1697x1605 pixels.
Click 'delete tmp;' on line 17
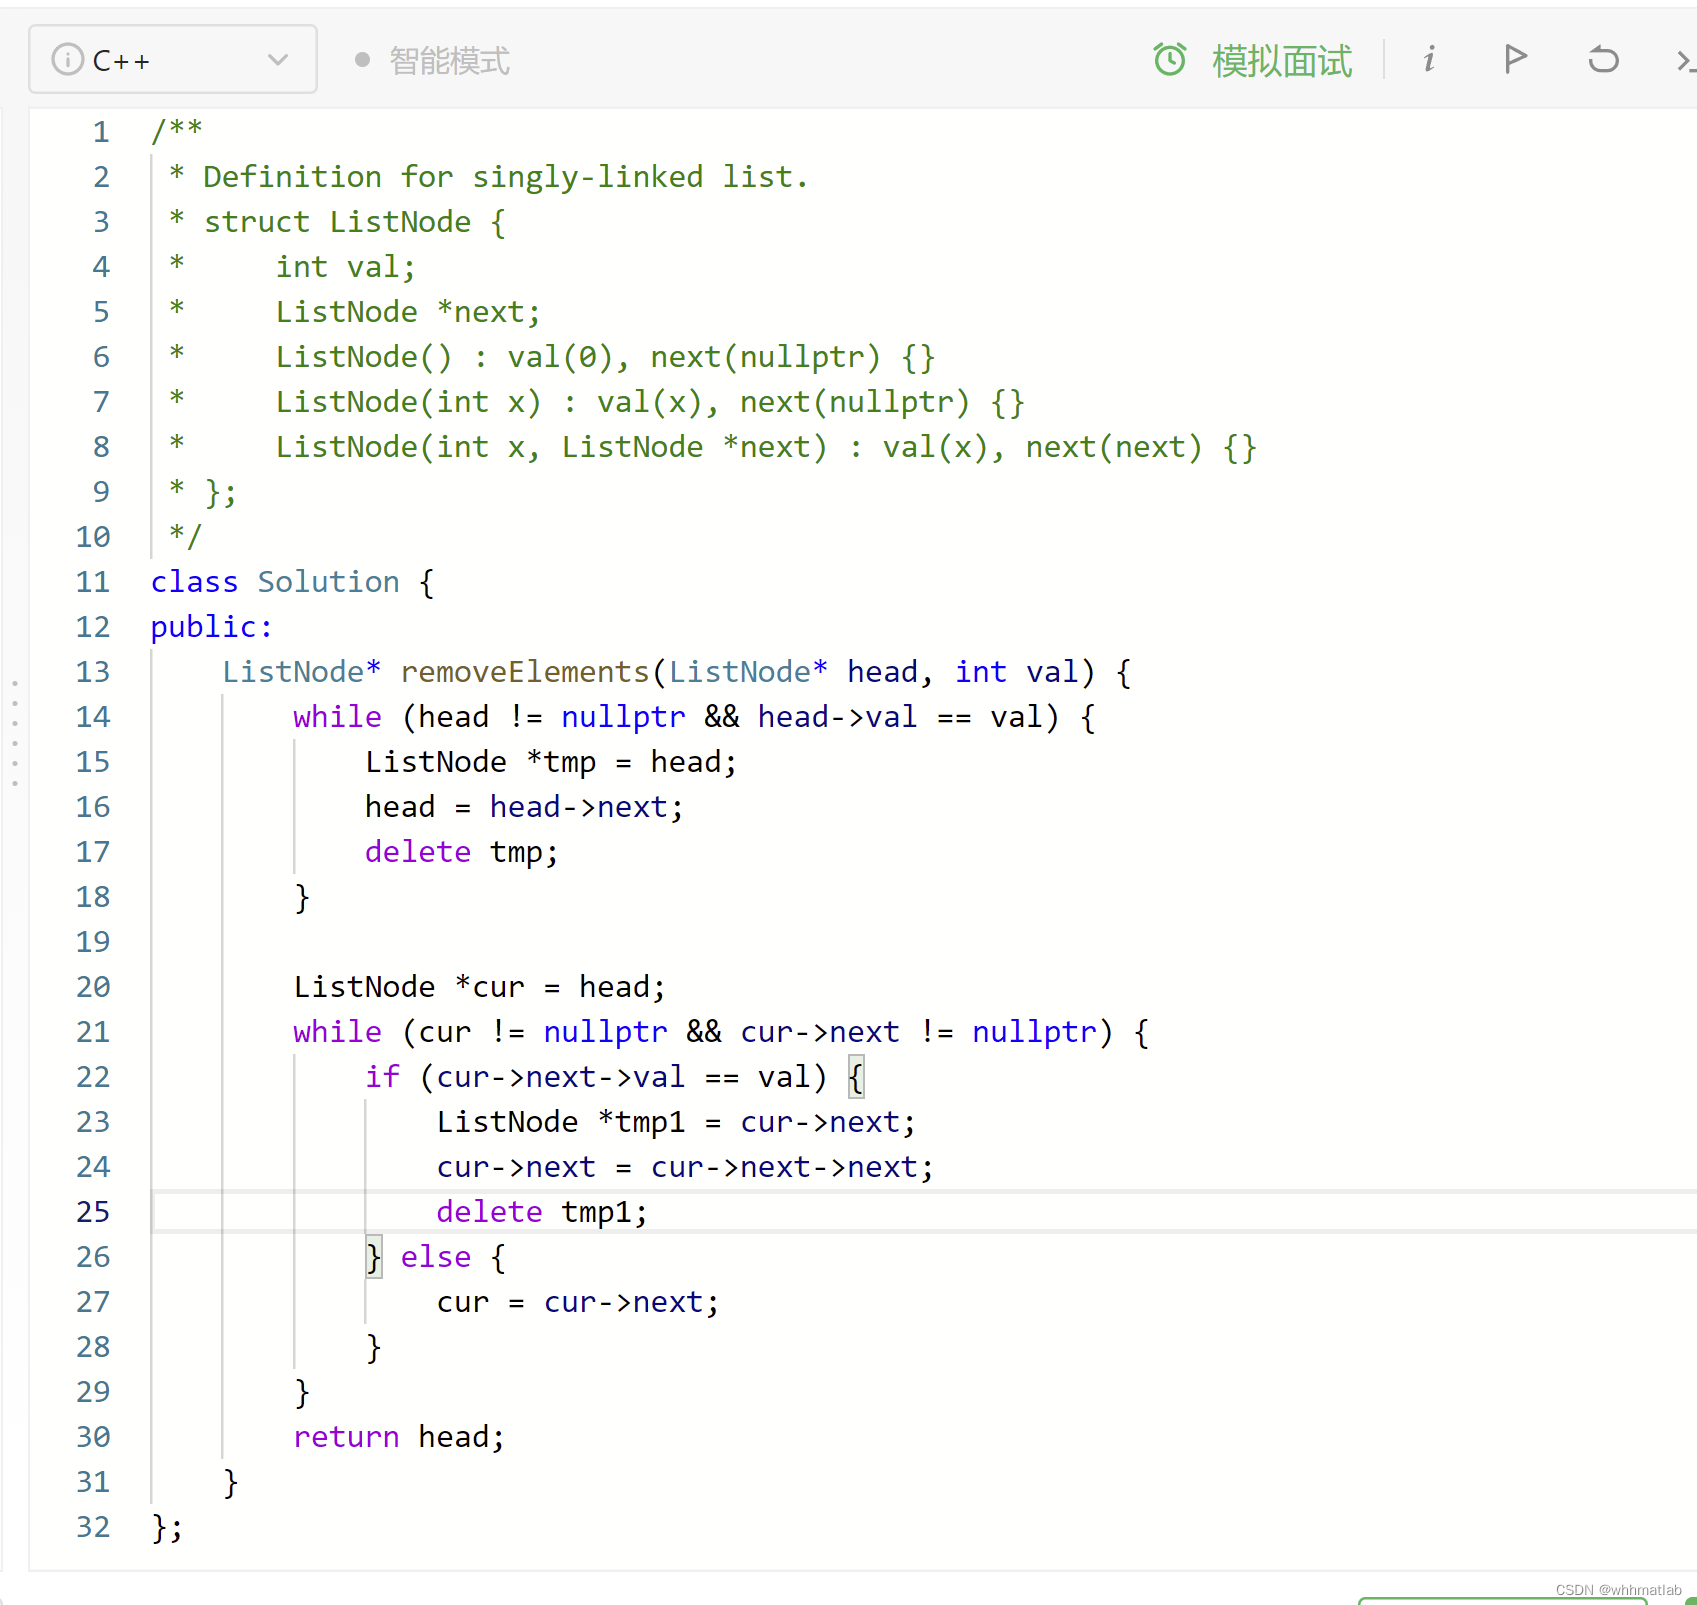coord(461,852)
